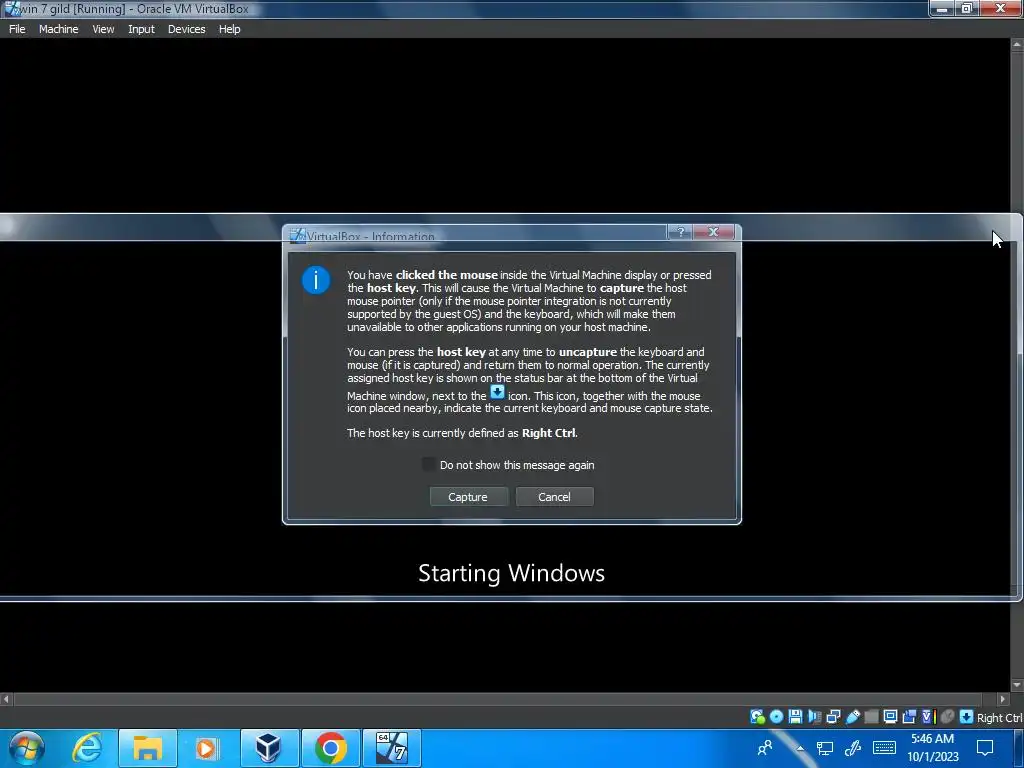Click the grey shared folders status icon
This screenshot has height=768, width=1024.
click(871, 716)
